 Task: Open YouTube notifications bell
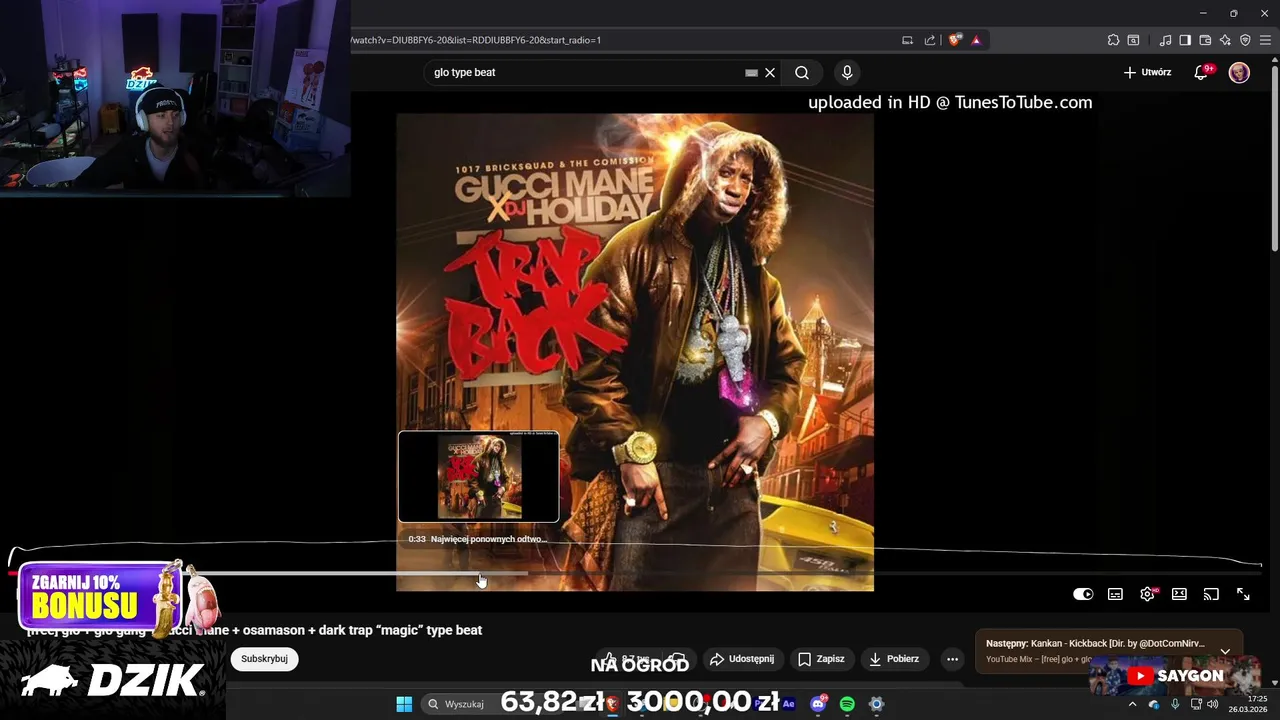(x=1202, y=72)
